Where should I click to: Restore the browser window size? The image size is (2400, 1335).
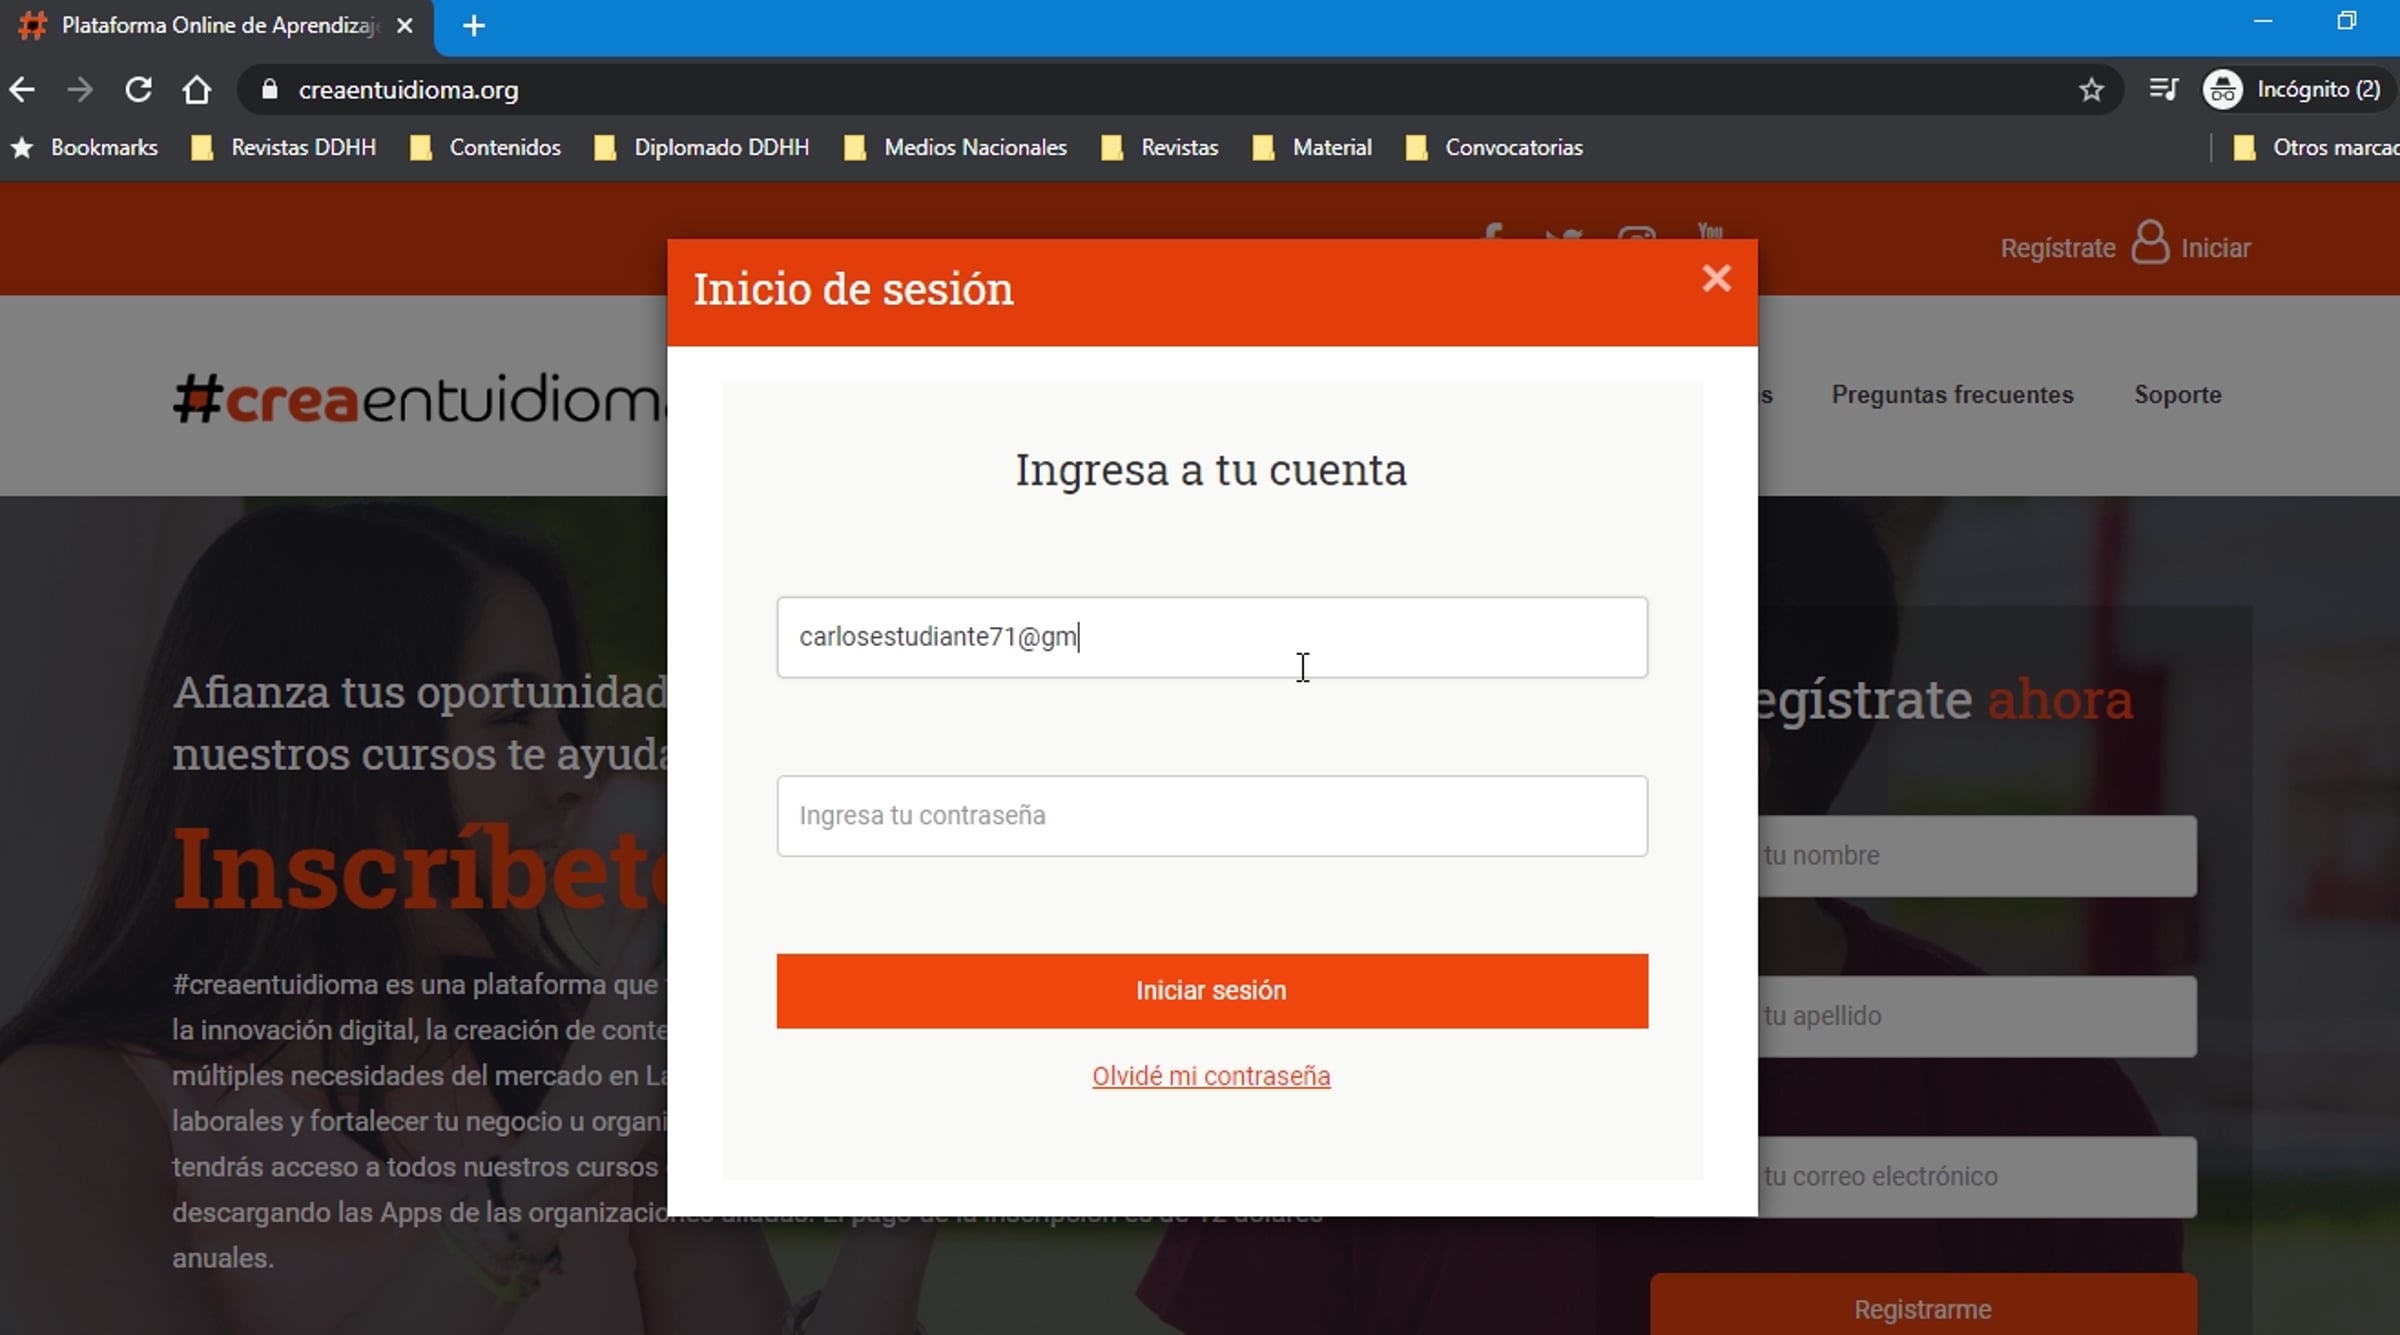pyautogui.click(x=2346, y=21)
